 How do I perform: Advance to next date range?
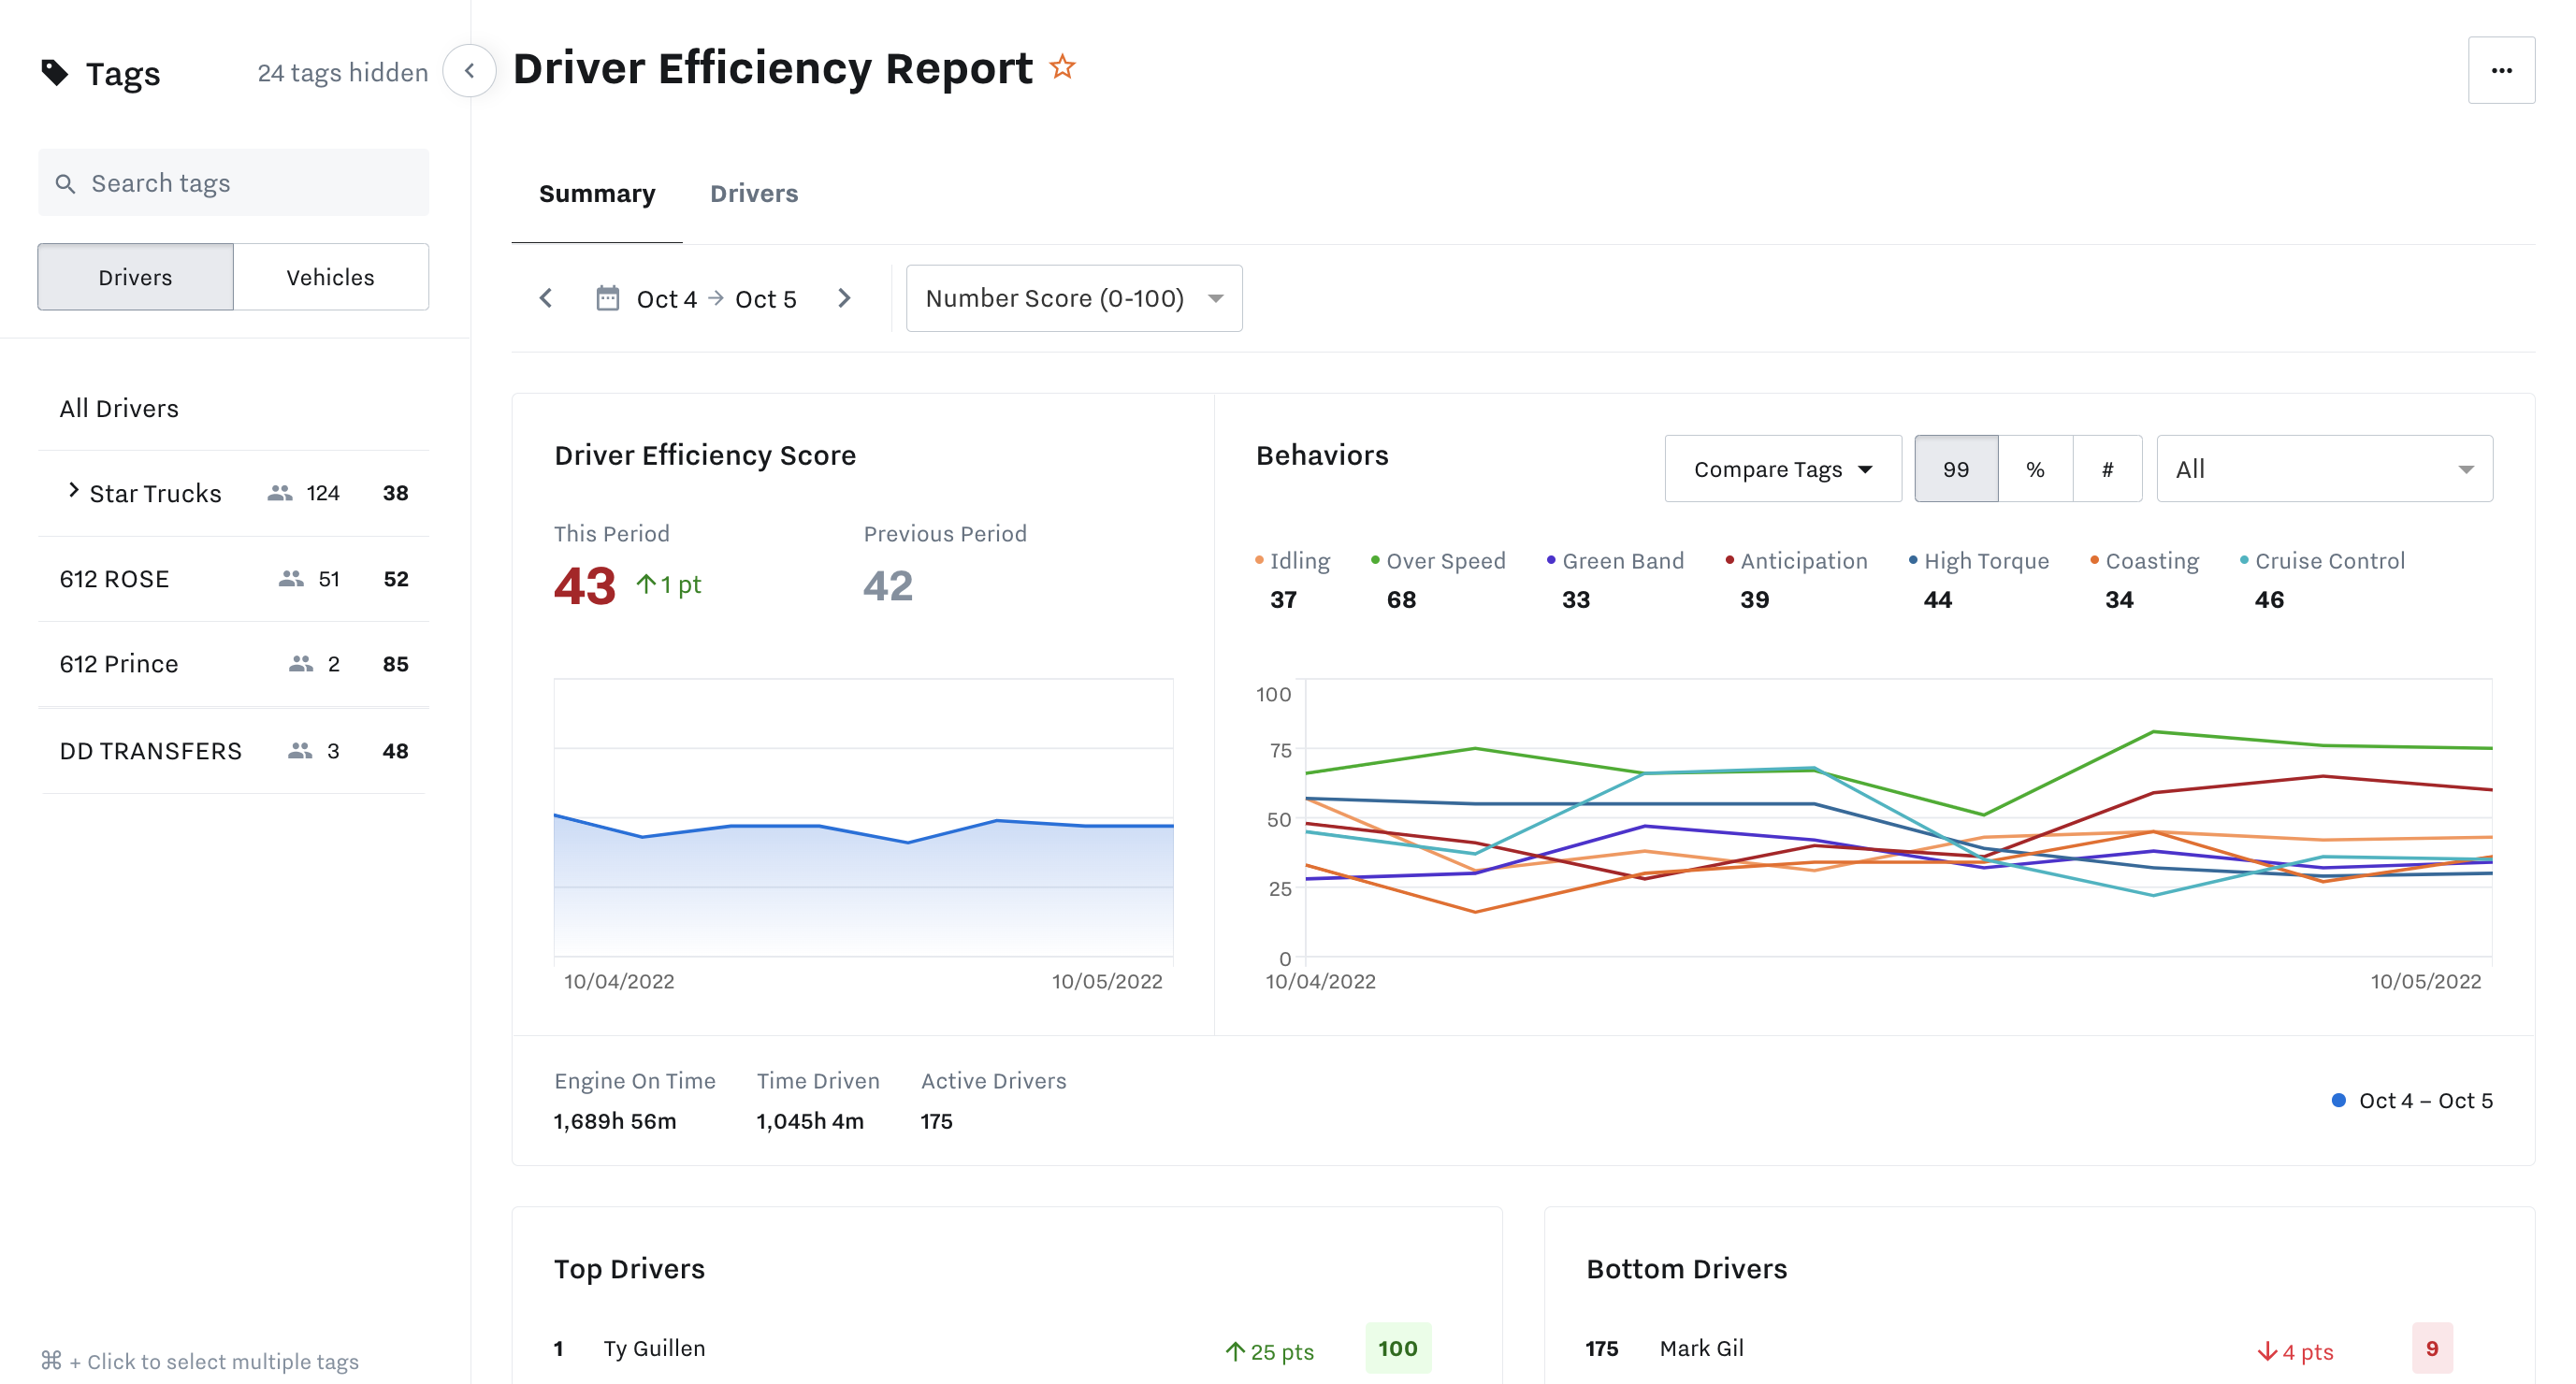point(844,298)
